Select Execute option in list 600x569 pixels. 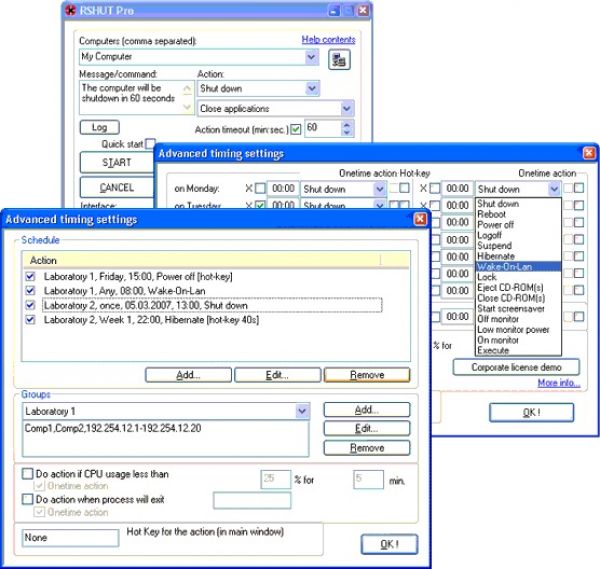pyautogui.click(x=518, y=350)
